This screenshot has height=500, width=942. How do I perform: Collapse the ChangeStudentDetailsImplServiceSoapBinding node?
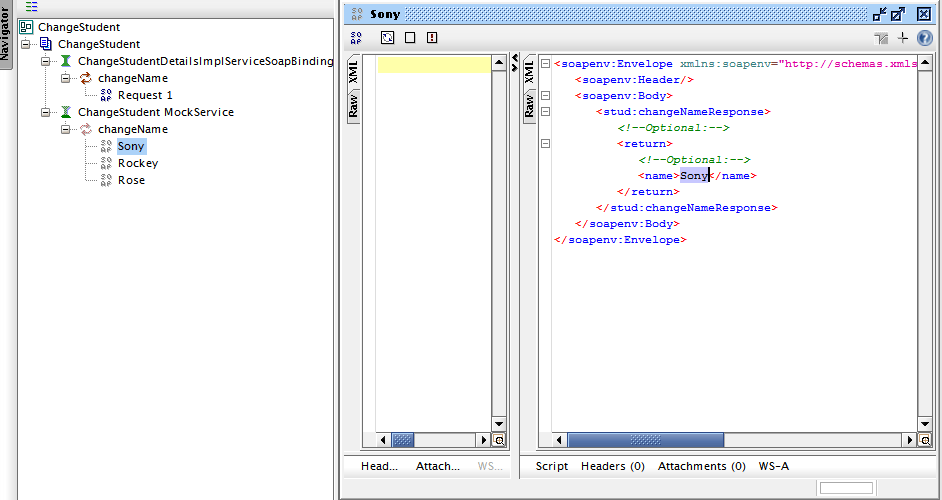pos(46,61)
